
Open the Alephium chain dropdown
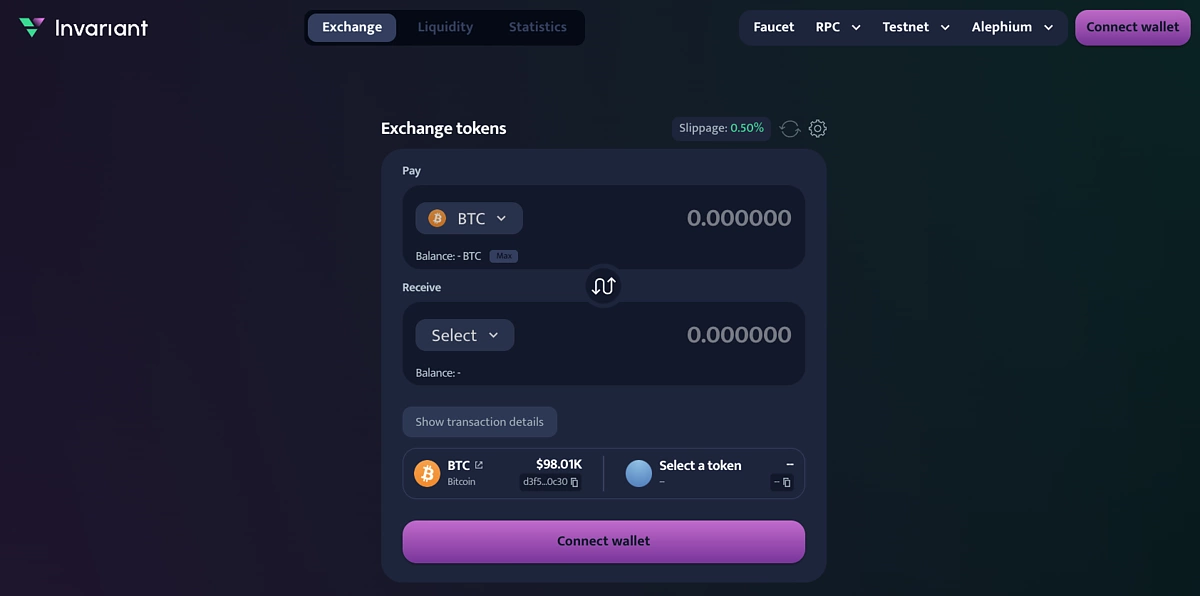[1012, 27]
